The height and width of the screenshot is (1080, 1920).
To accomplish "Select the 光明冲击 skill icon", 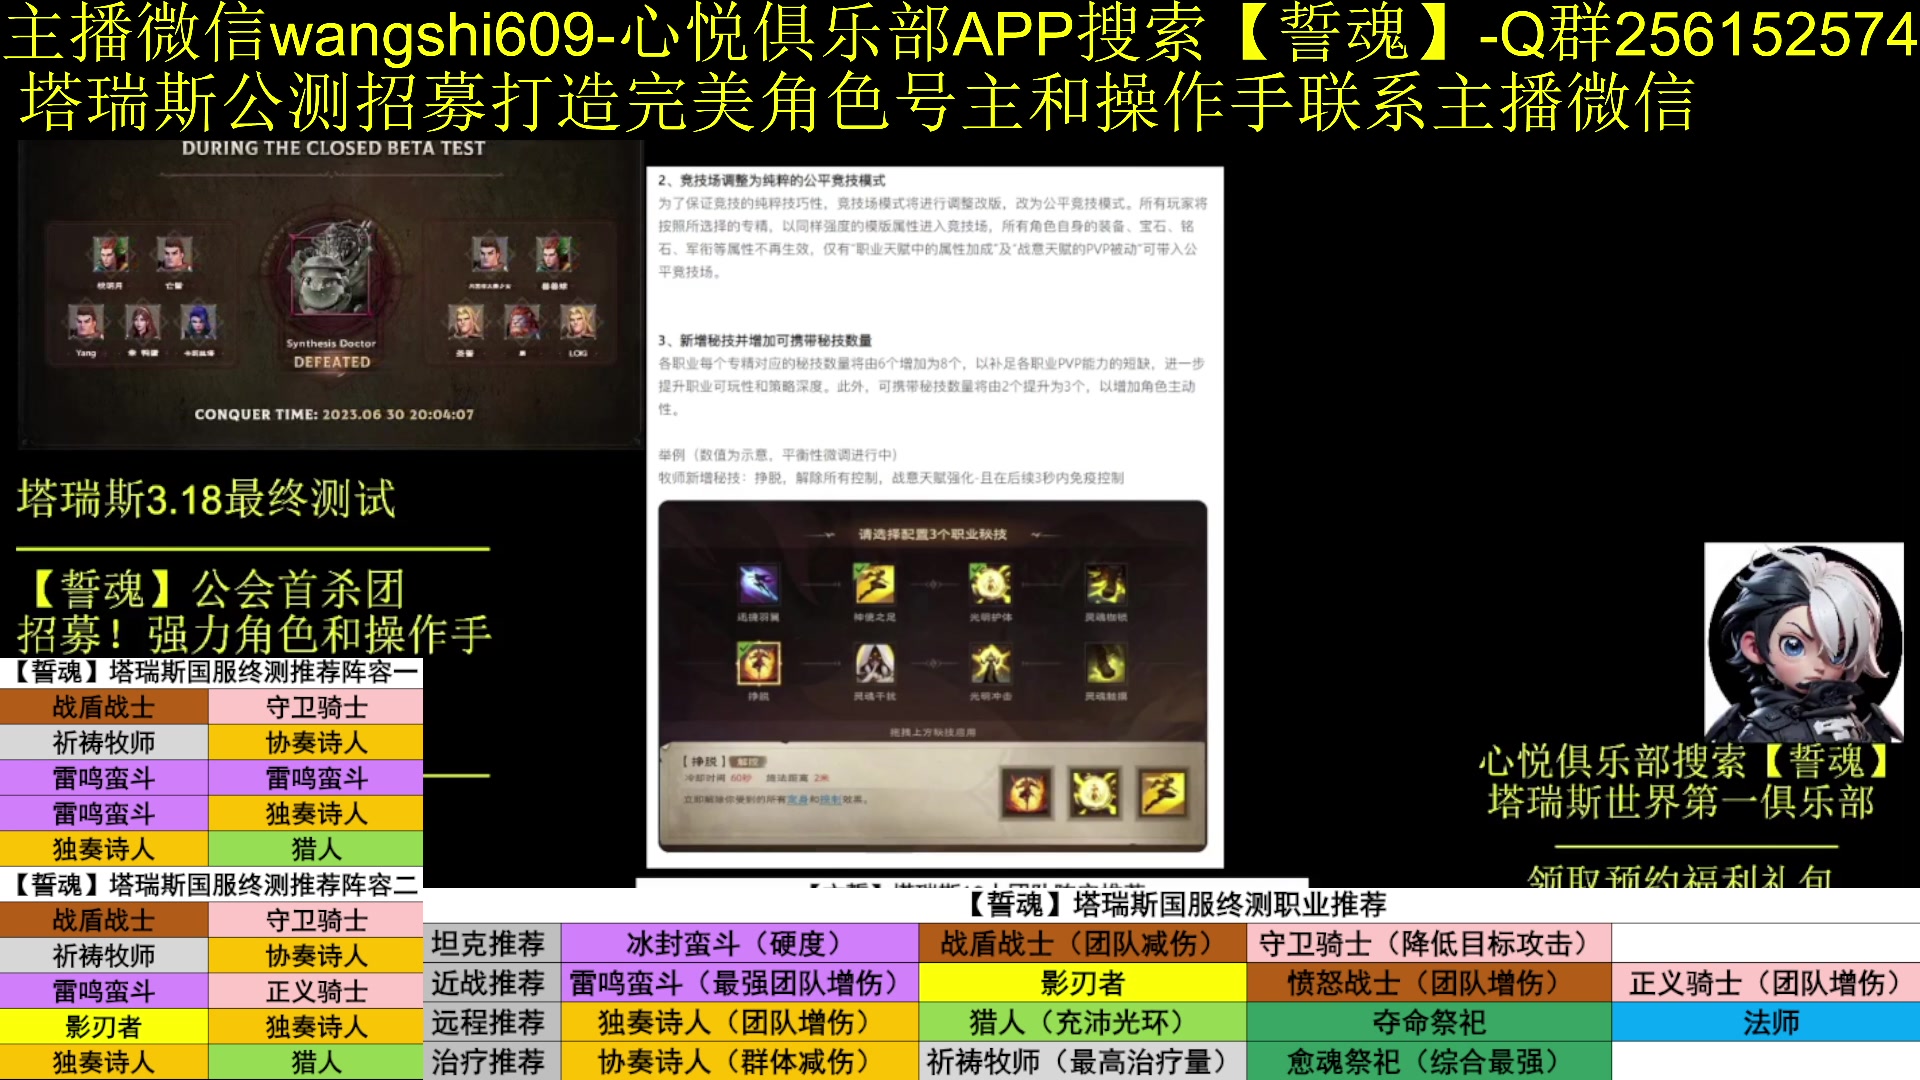I will pos(990,663).
